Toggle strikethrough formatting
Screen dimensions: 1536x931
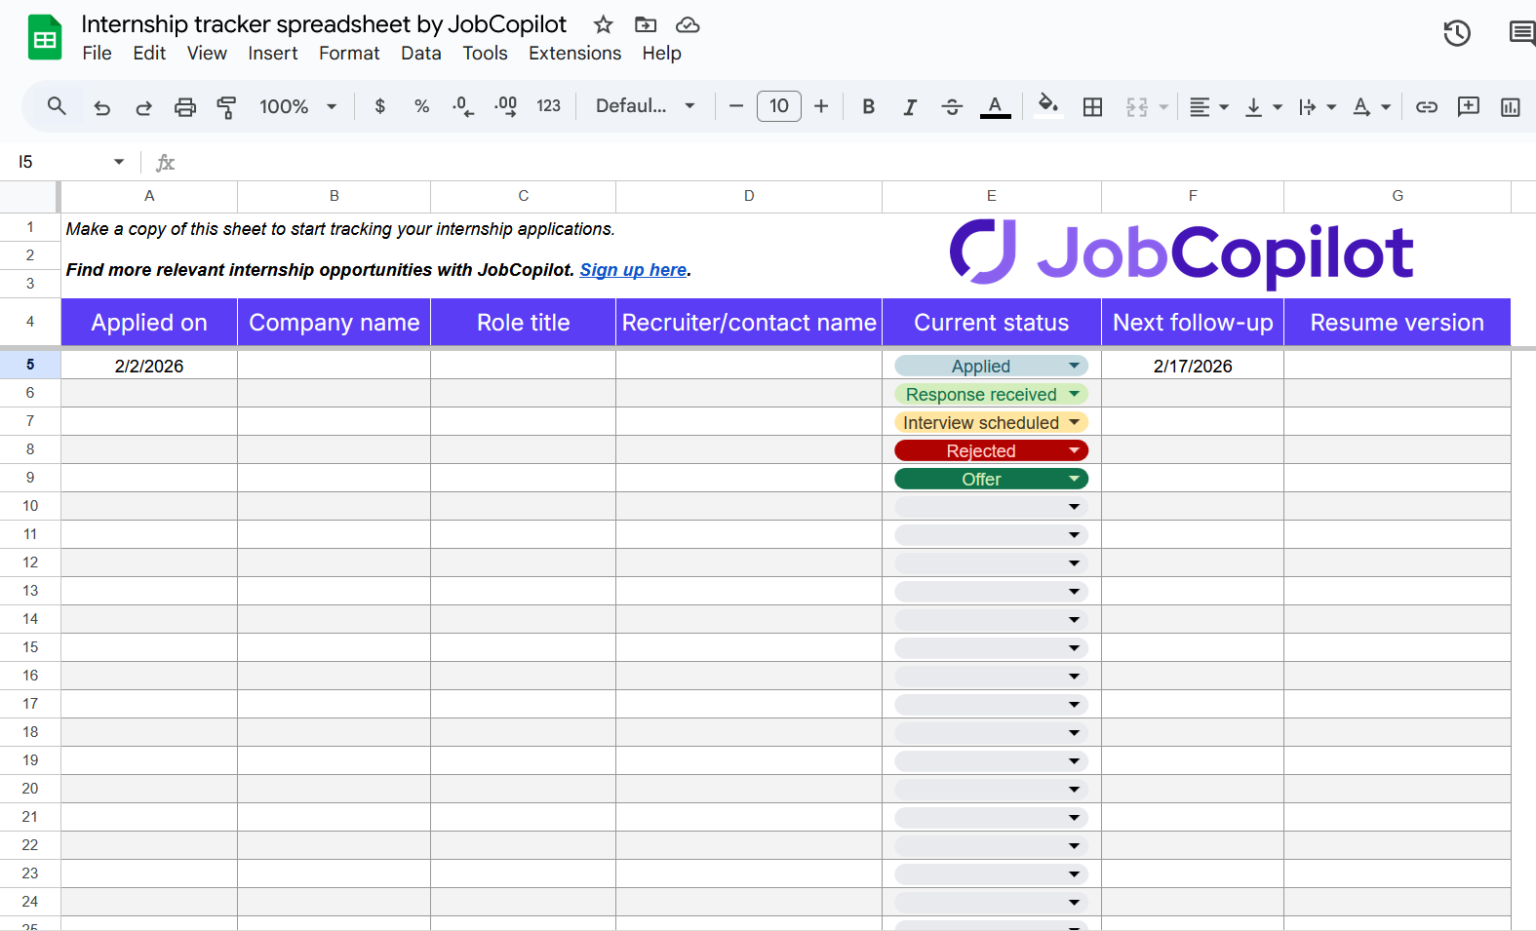(x=952, y=106)
